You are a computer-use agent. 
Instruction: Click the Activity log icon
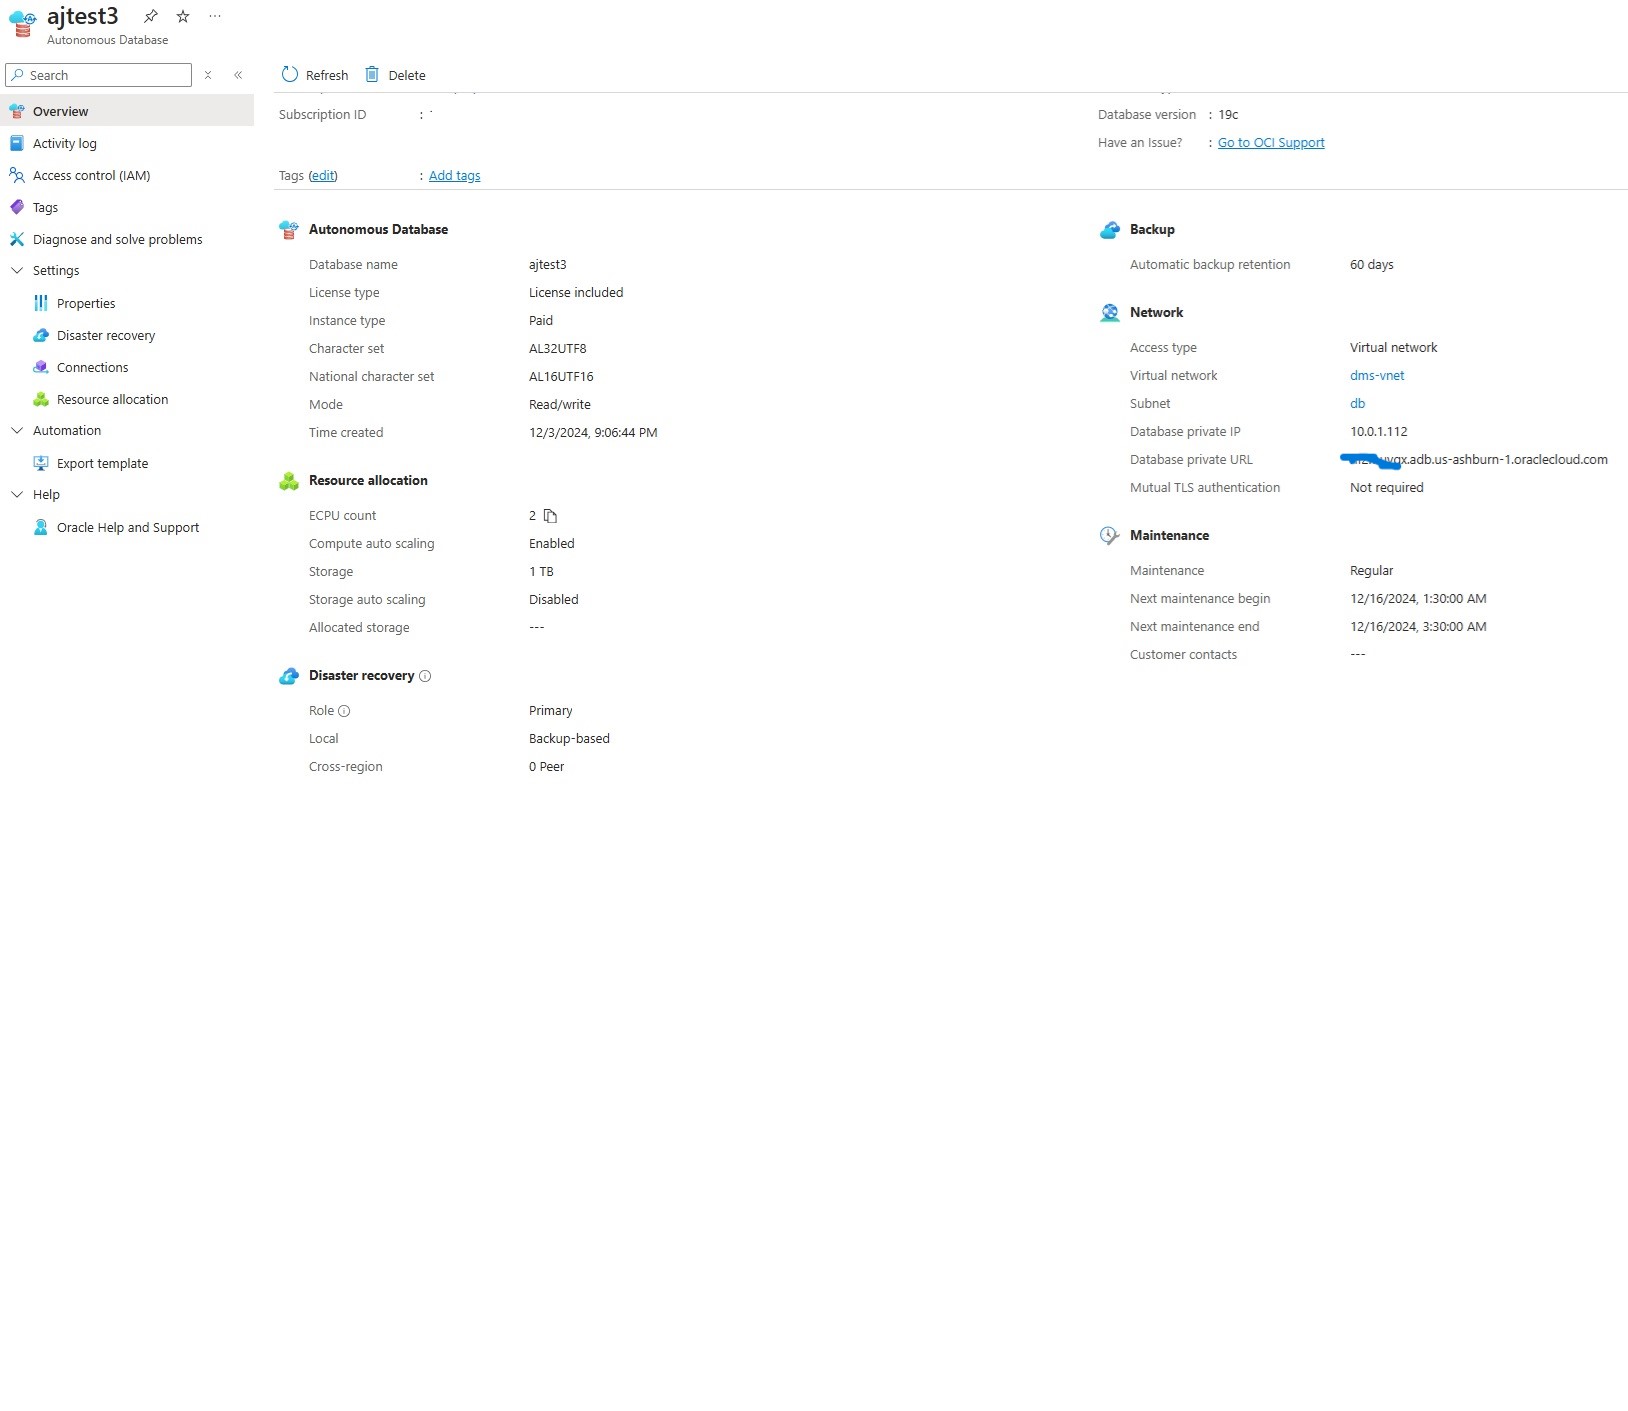tap(17, 143)
